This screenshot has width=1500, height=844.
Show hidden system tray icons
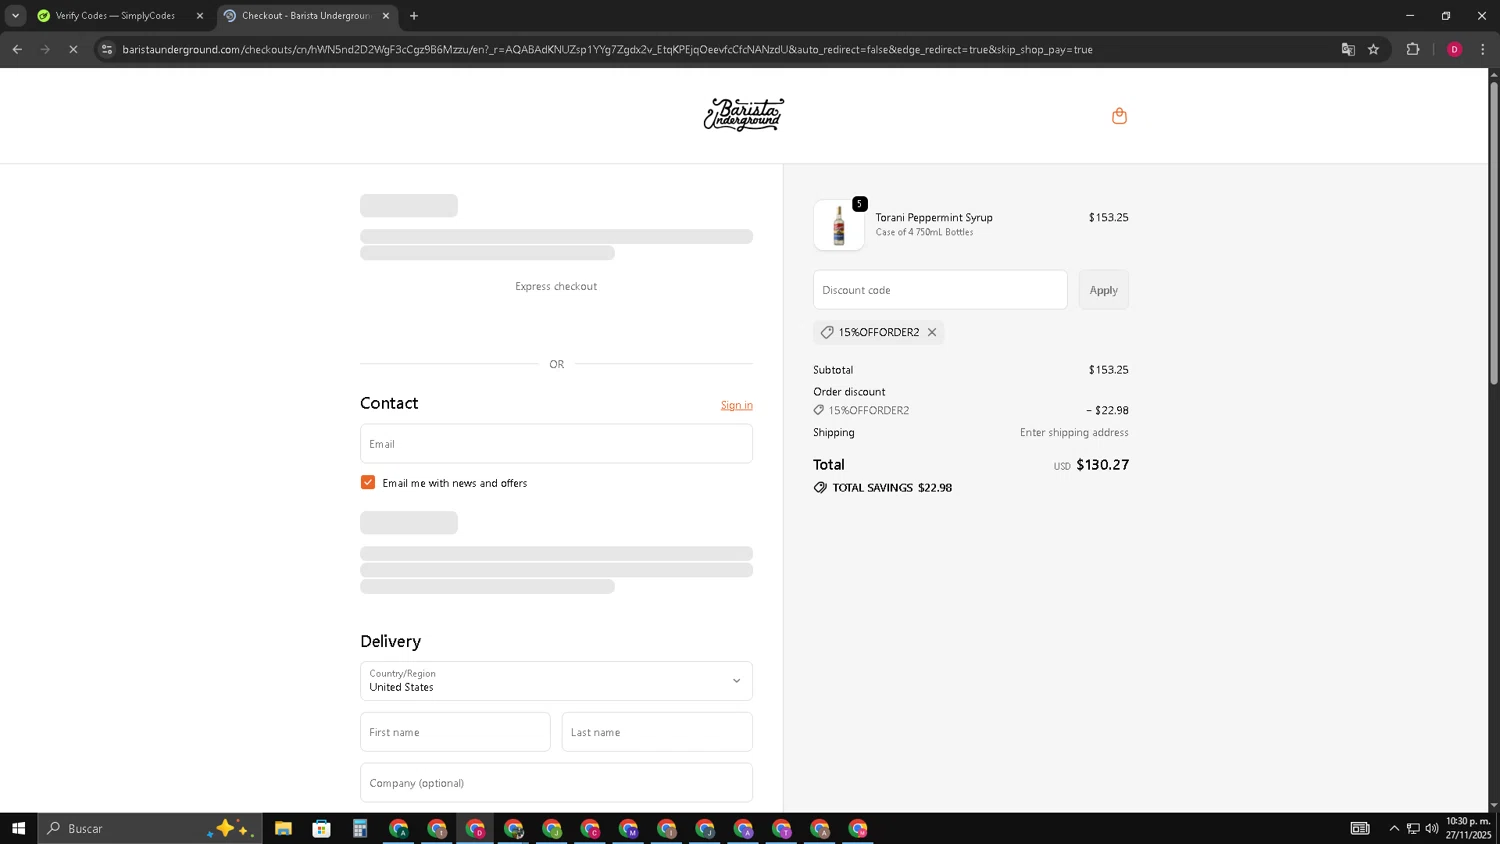[1394, 828]
